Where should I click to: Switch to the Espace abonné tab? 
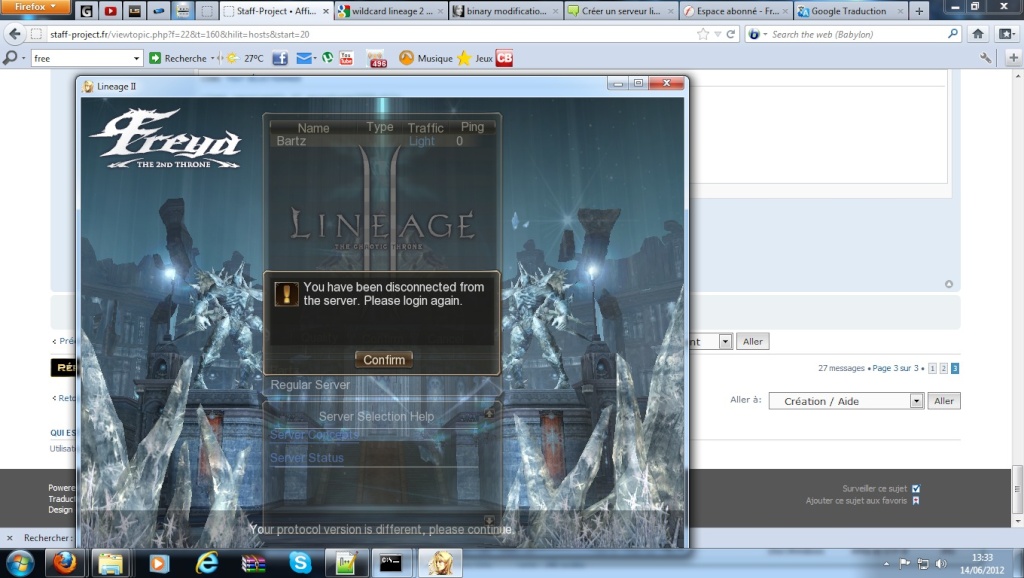(x=735, y=11)
